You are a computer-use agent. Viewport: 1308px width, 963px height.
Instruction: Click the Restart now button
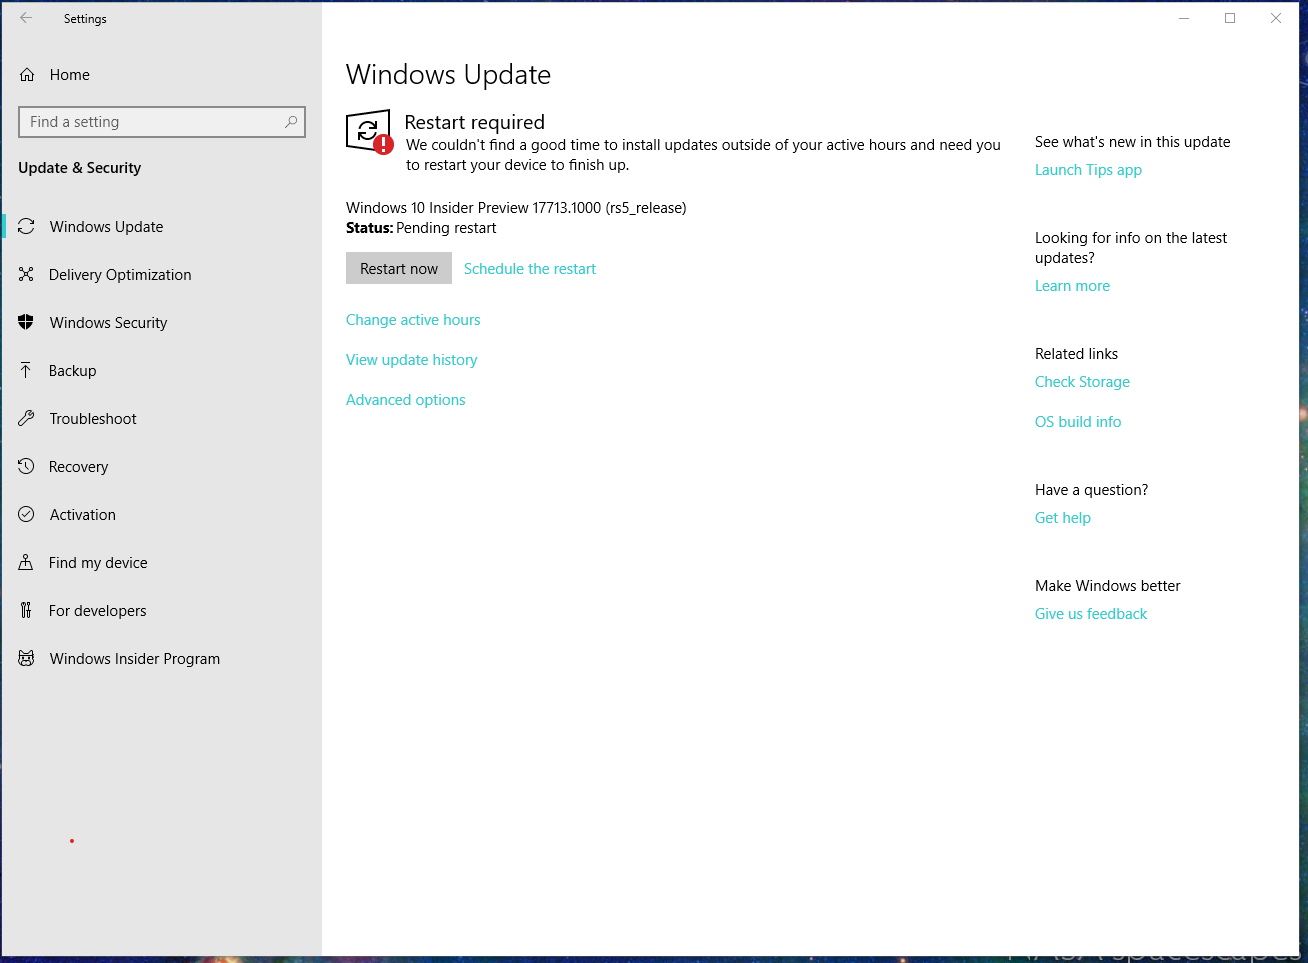tap(399, 268)
